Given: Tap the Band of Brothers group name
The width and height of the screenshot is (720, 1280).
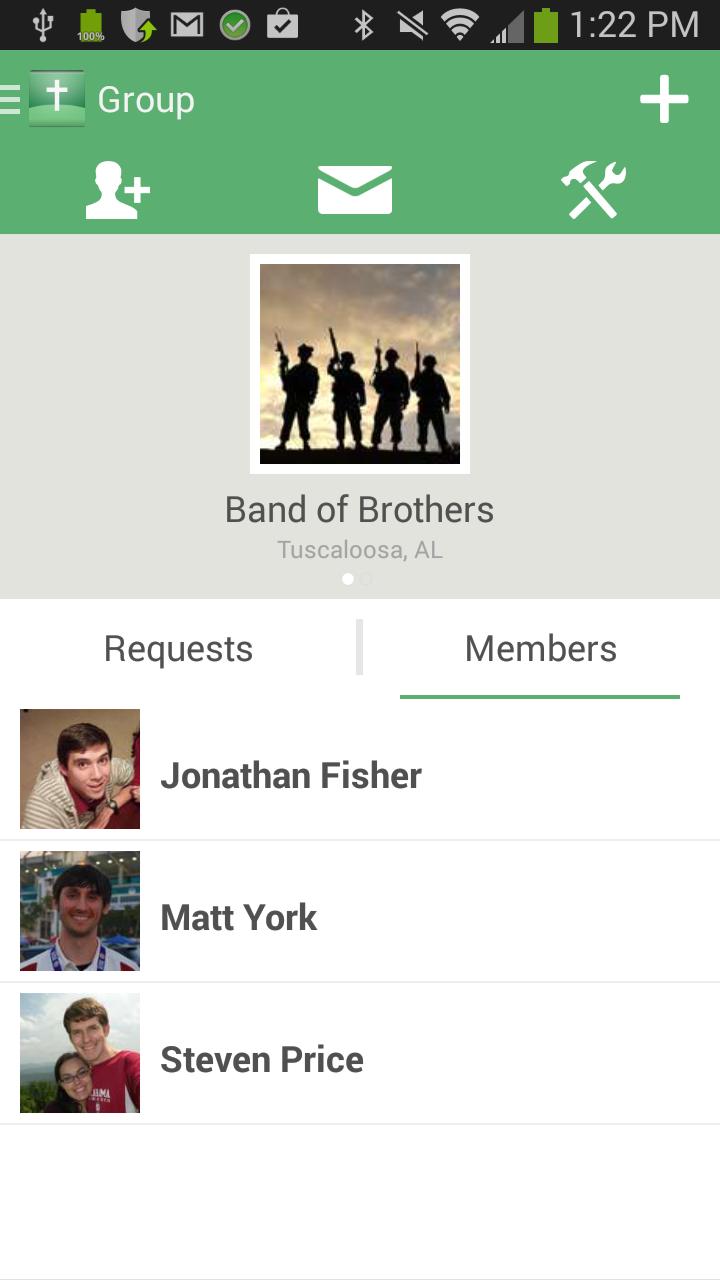Looking at the screenshot, I should click(x=360, y=510).
